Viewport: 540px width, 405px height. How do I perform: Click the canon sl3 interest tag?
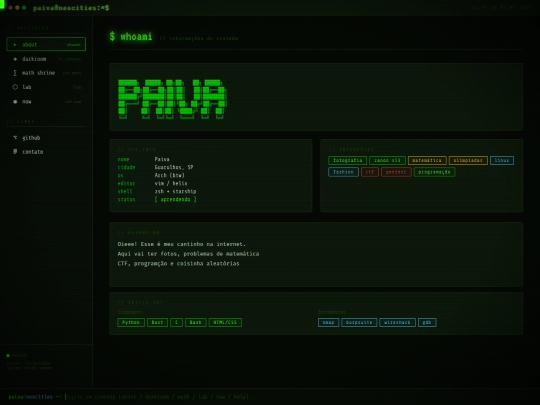pyautogui.click(x=387, y=160)
